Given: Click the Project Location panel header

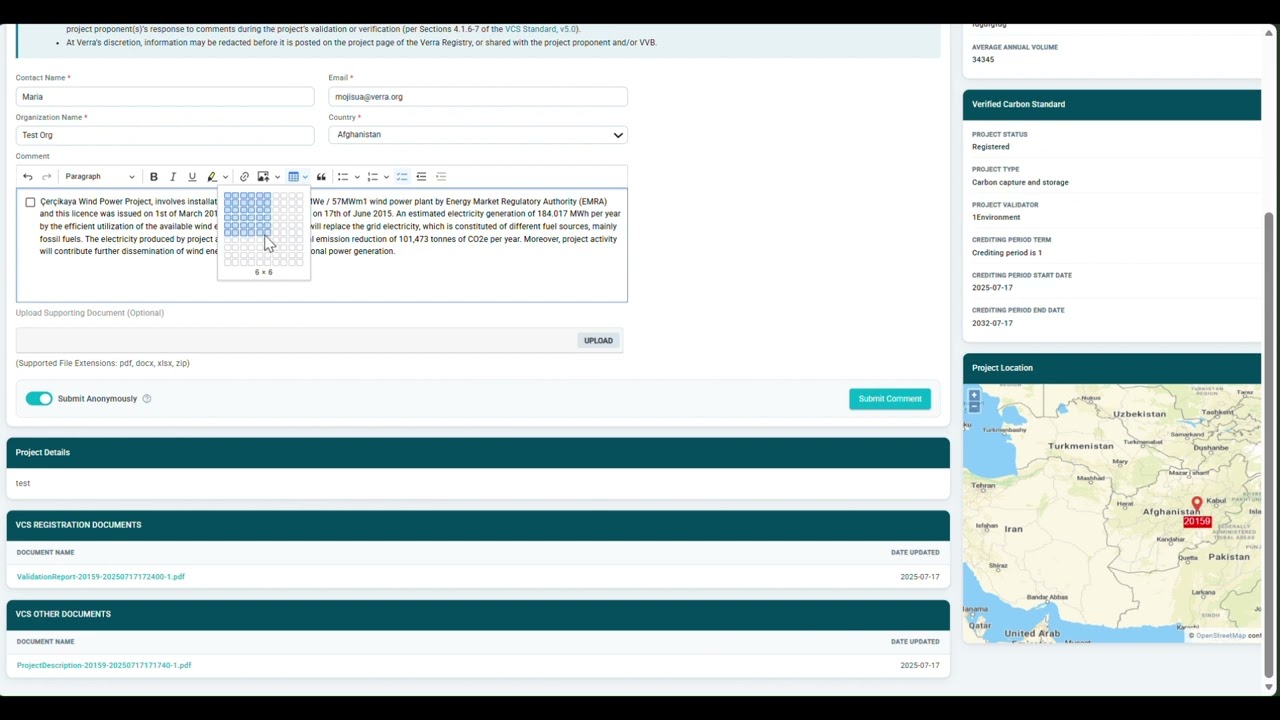Looking at the screenshot, I should tap(1112, 368).
